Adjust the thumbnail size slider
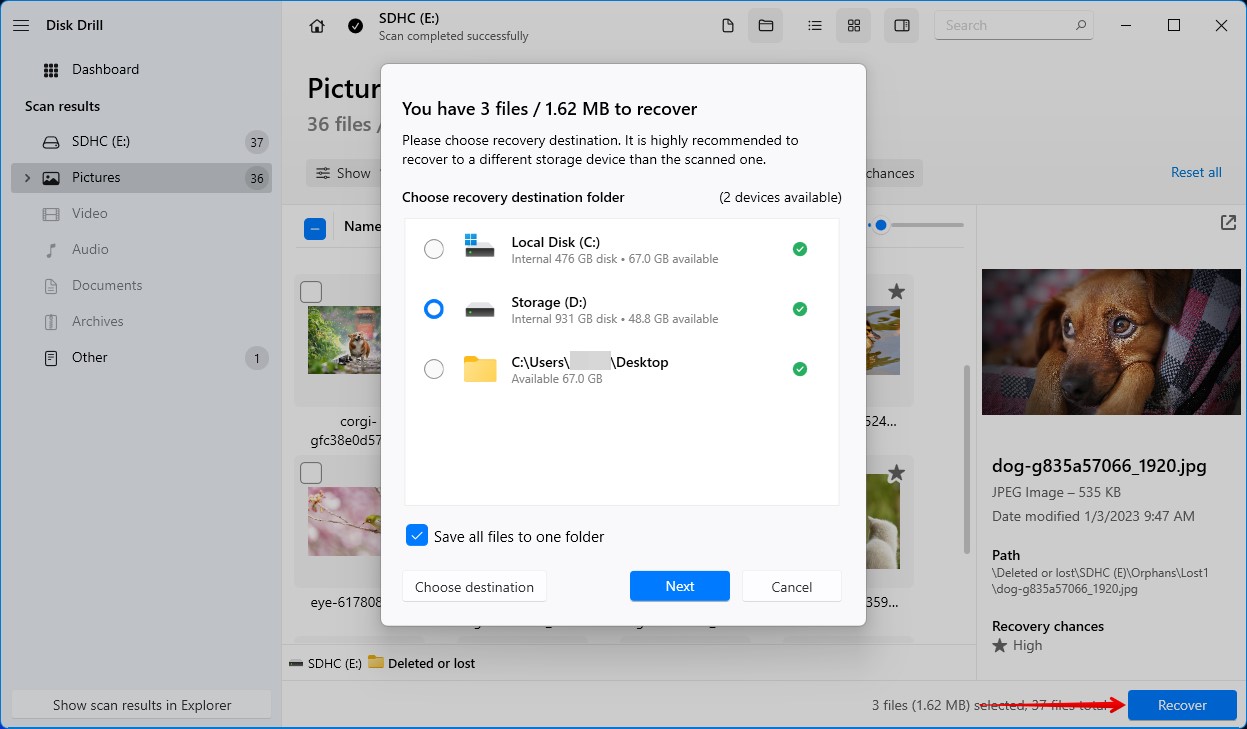 [881, 226]
